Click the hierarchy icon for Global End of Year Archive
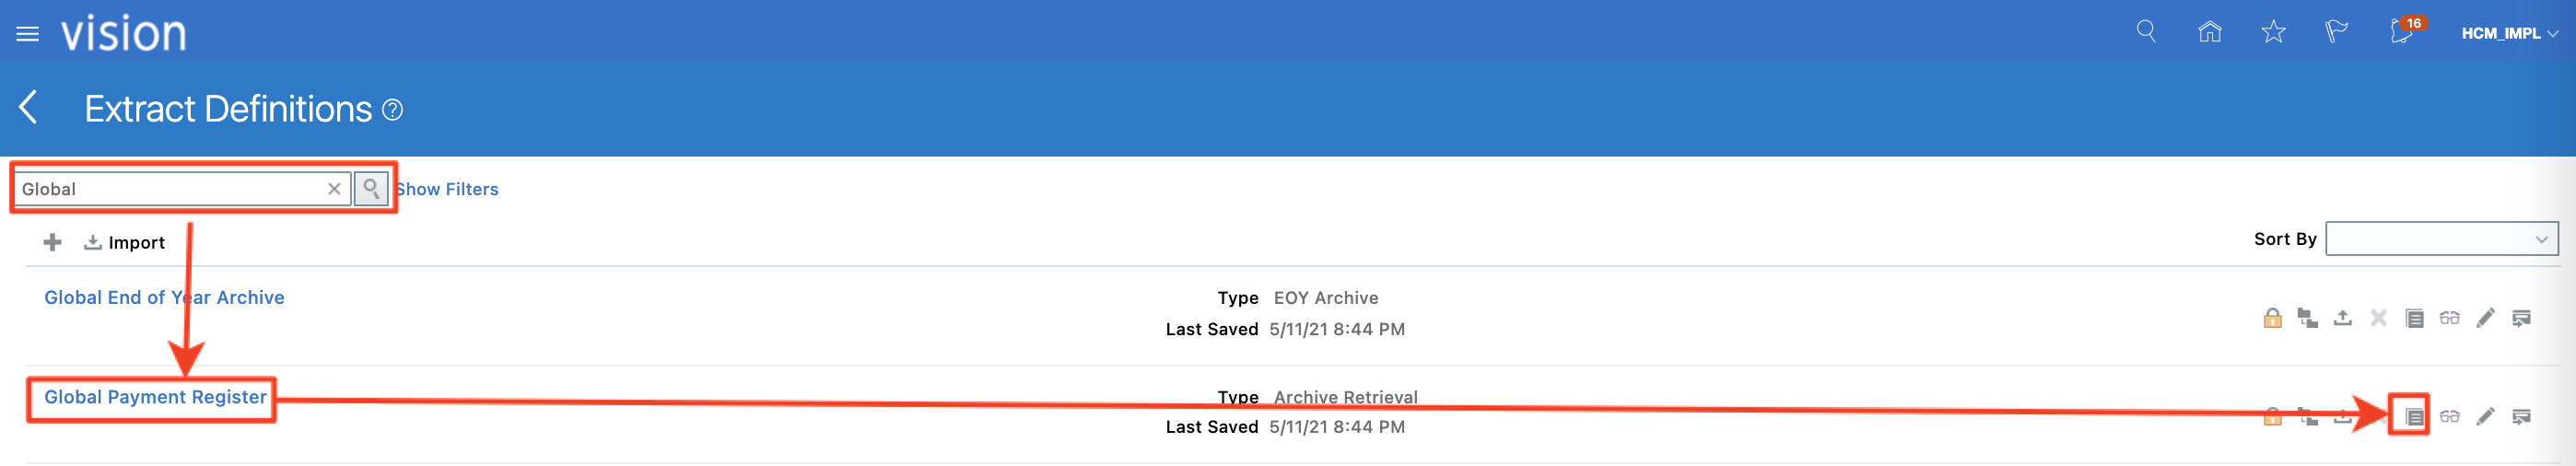 (2307, 319)
